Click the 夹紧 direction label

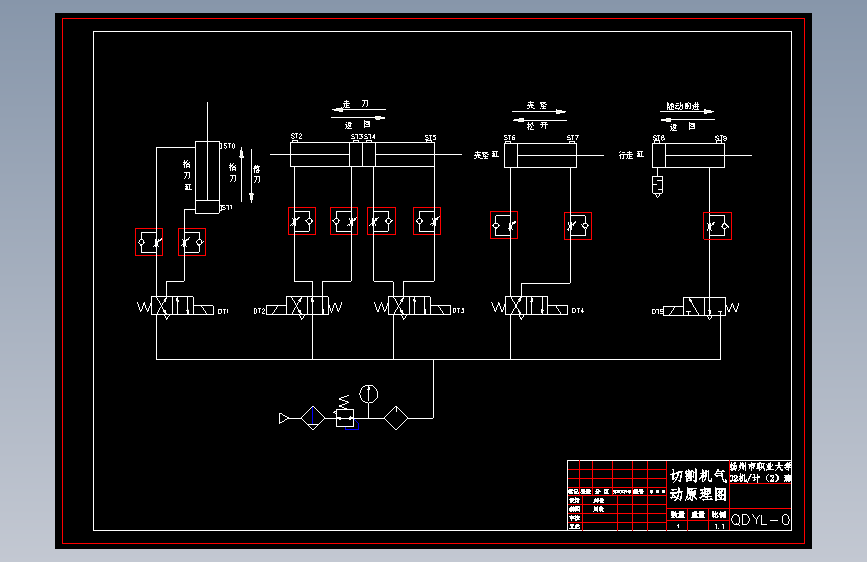537,105
